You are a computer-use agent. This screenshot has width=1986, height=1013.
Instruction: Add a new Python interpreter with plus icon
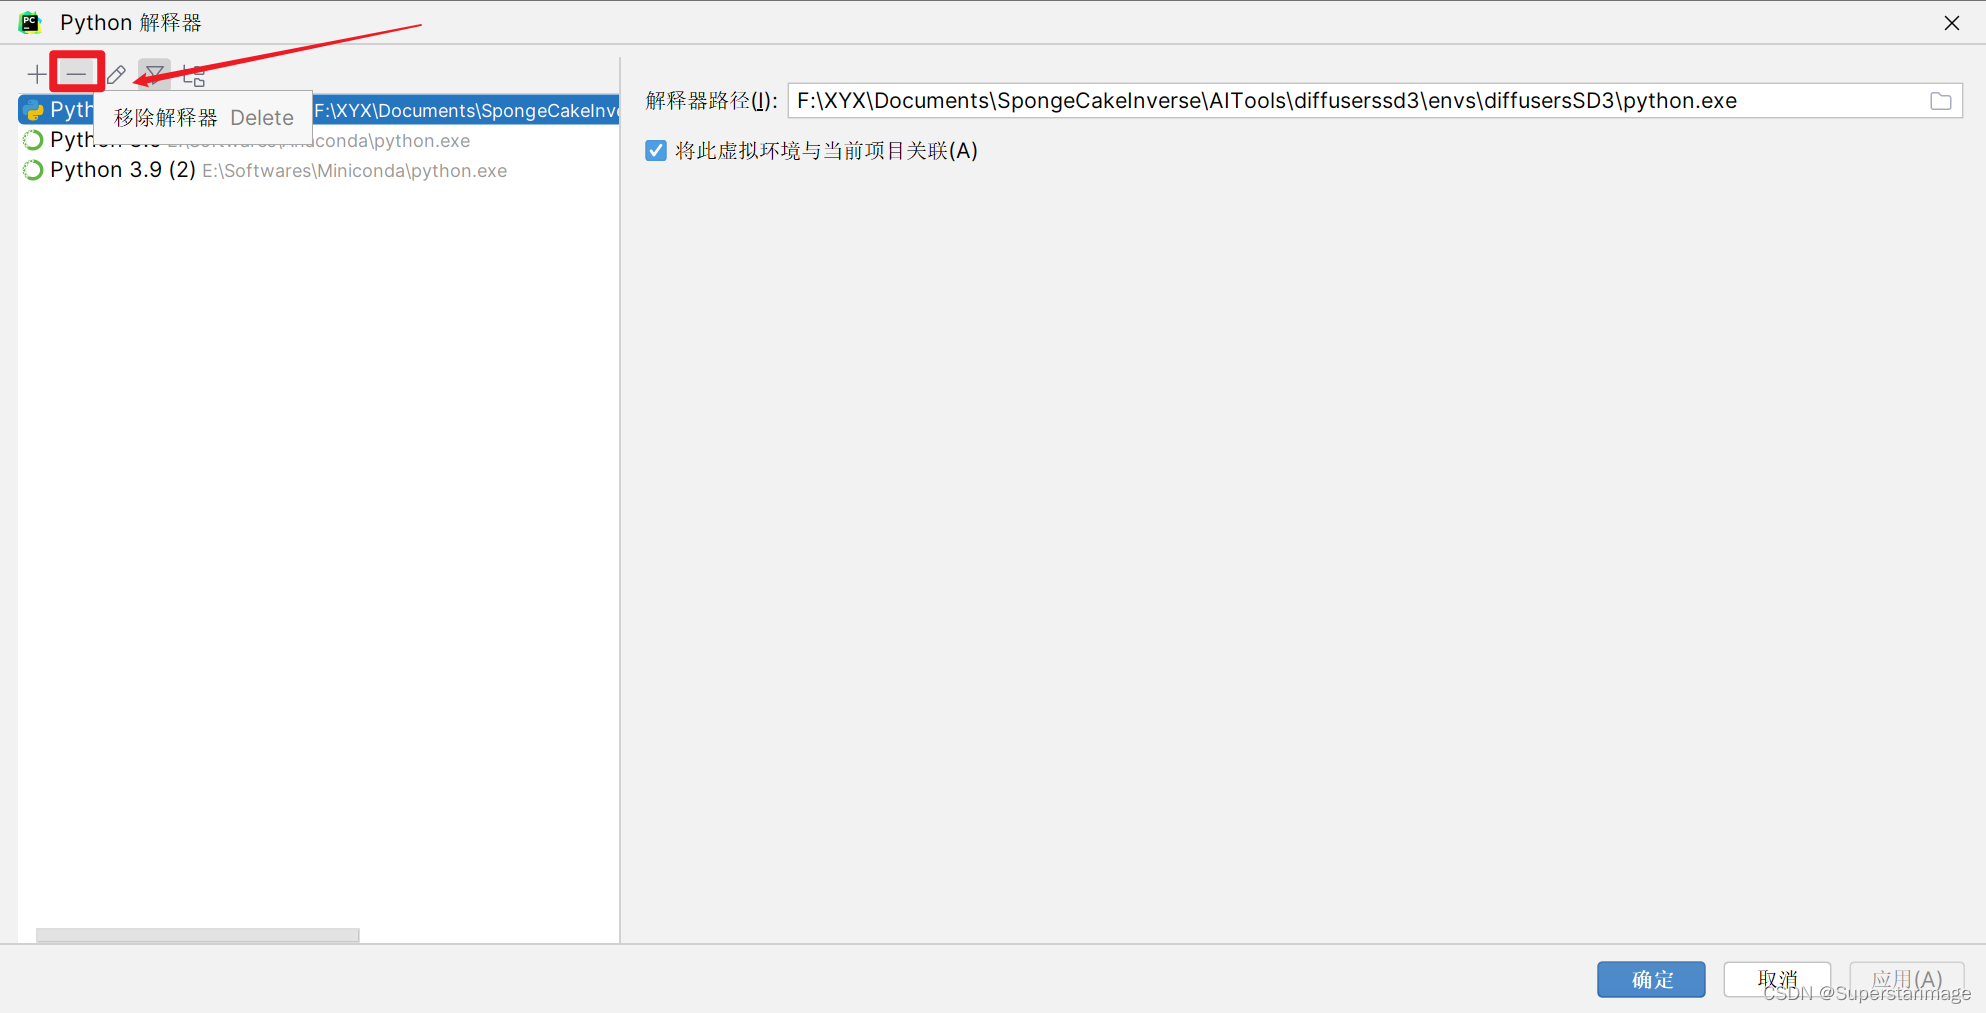click(36, 74)
